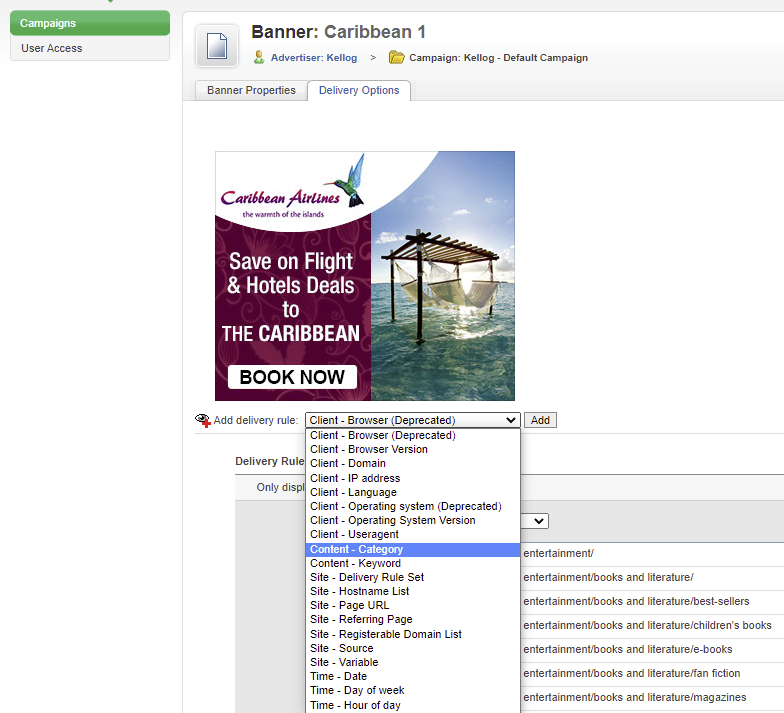Click the eye icon beside Add delivery rule
784x713 pixels.
pyautogui.click(x=203, y=420)
